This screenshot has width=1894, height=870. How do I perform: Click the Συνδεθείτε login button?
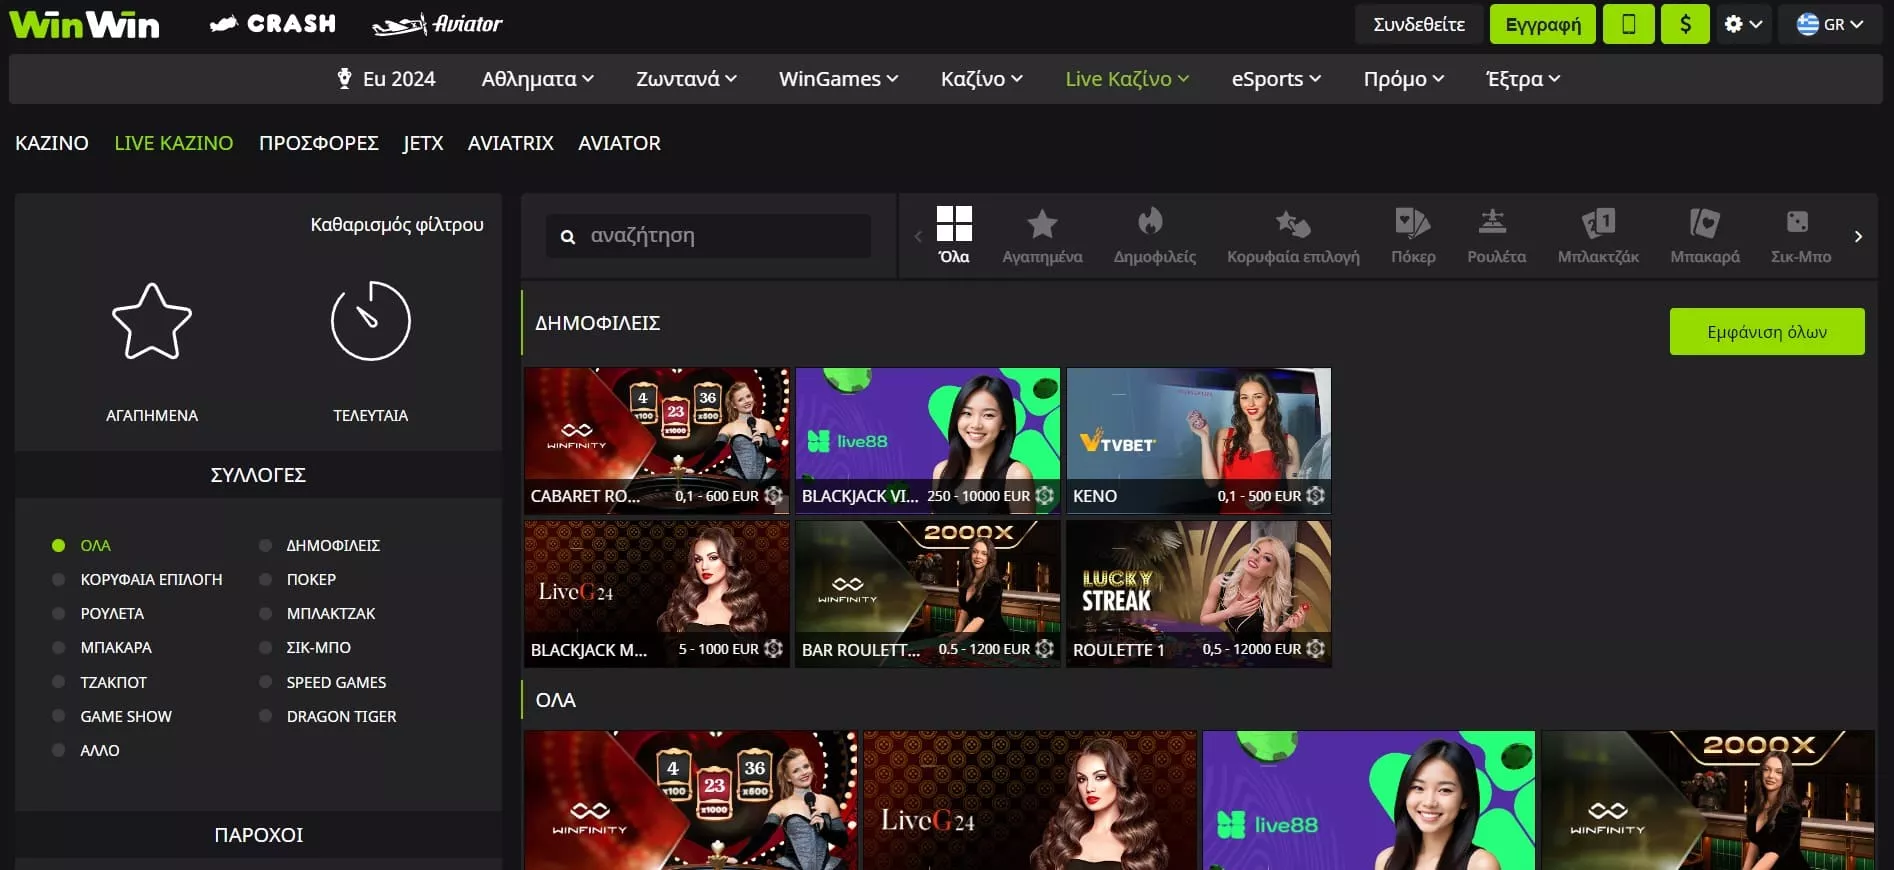[1418, 24]
